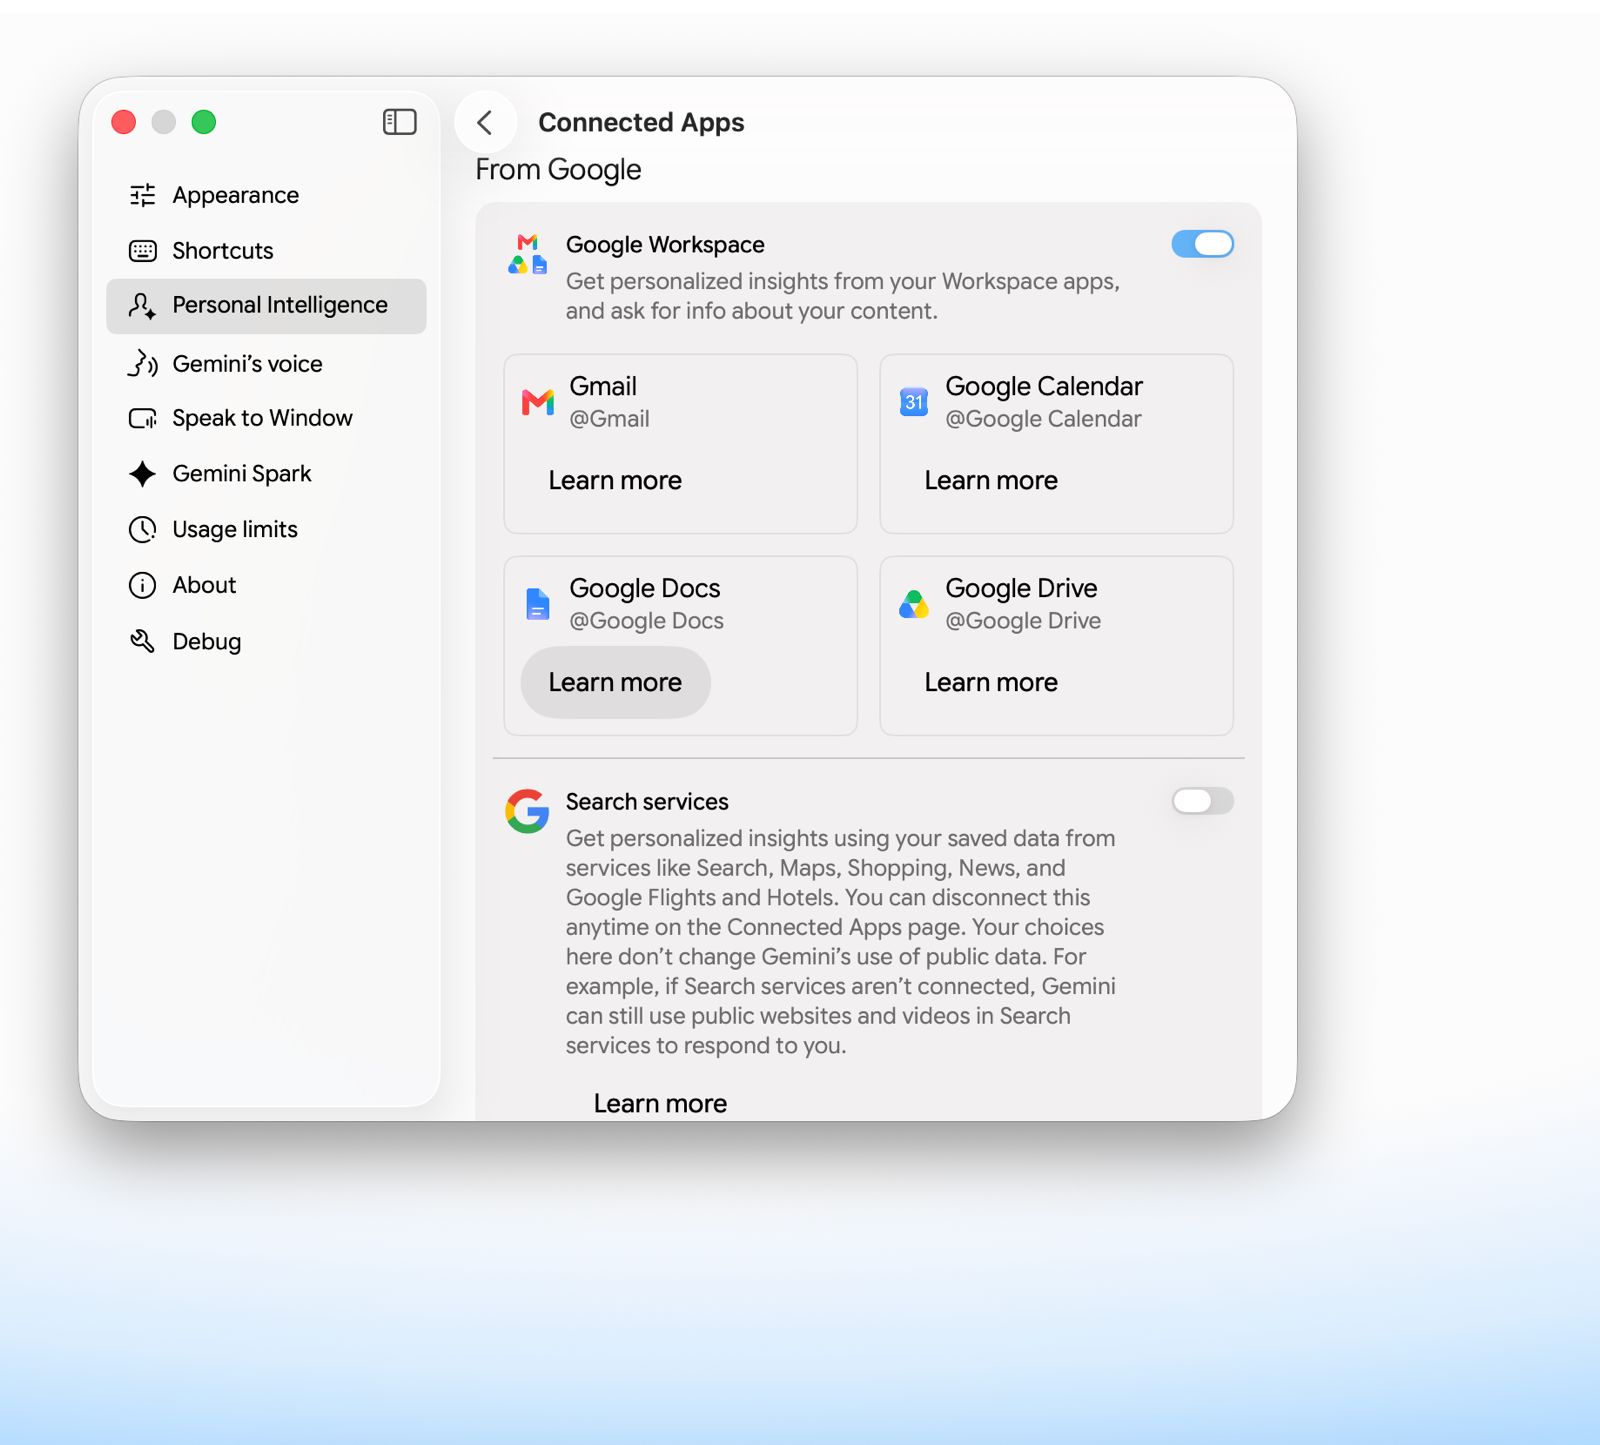Click the Google Calendar icon
The width and height of the screenshot is (1600, 1445).
click(x=914, y=402)
